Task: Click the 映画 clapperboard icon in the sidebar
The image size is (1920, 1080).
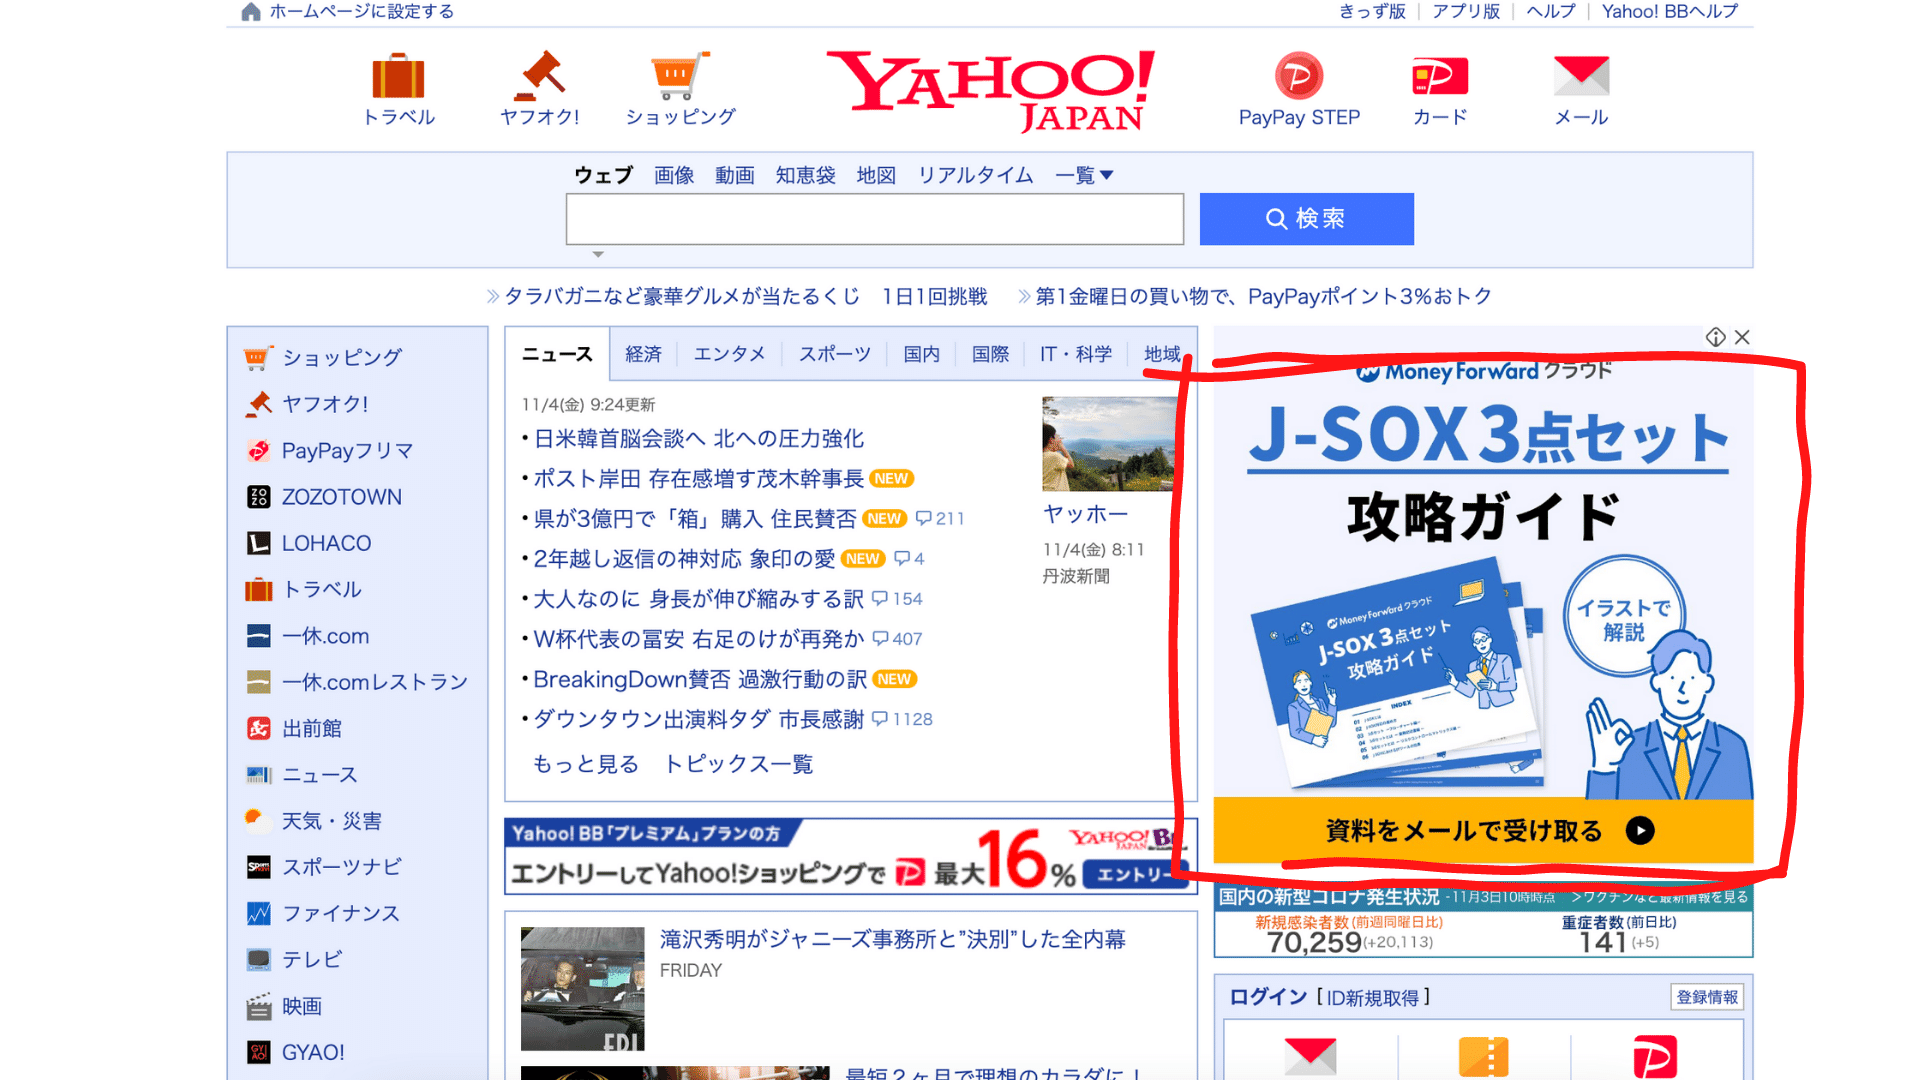Action: tap(258, 1006)
